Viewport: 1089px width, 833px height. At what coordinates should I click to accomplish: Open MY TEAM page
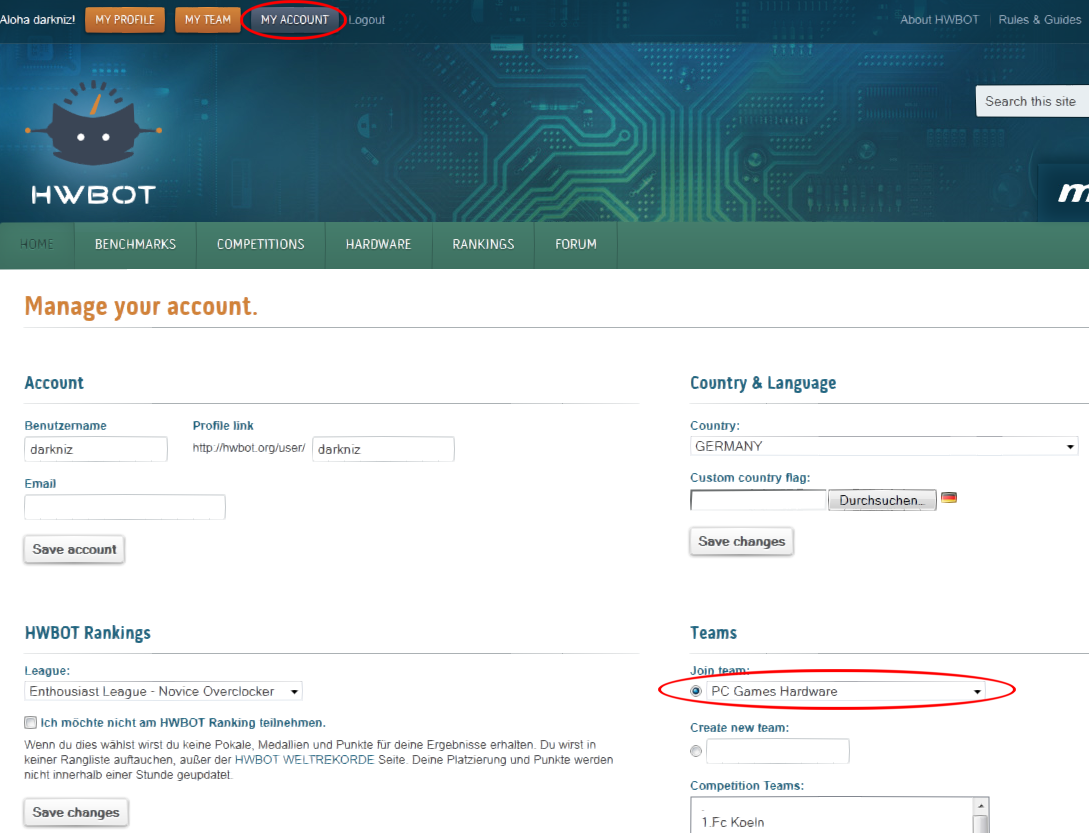(208, 19)
